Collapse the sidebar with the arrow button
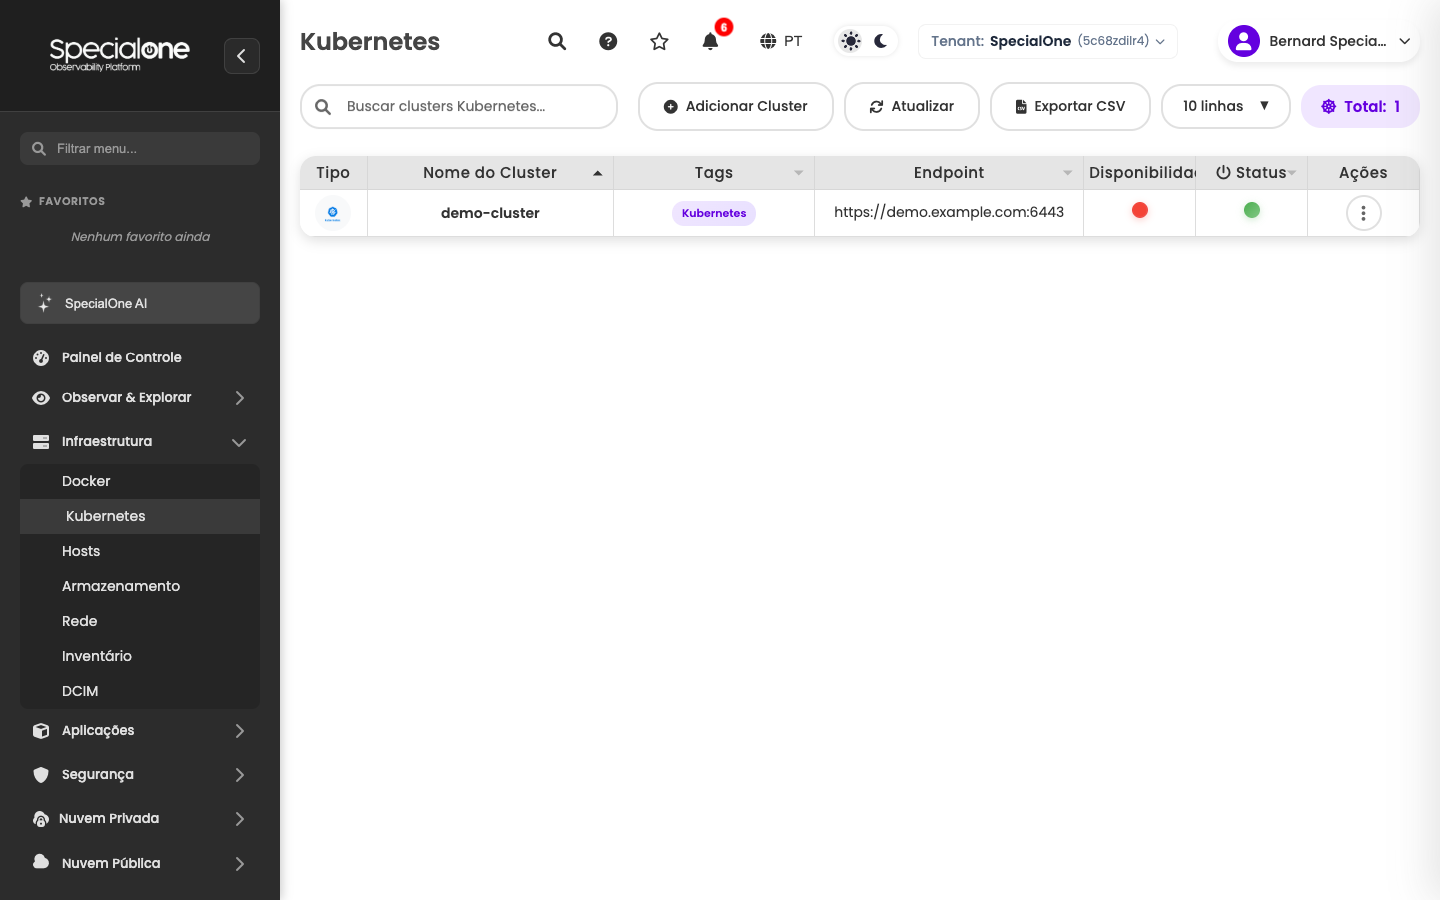 242,56
